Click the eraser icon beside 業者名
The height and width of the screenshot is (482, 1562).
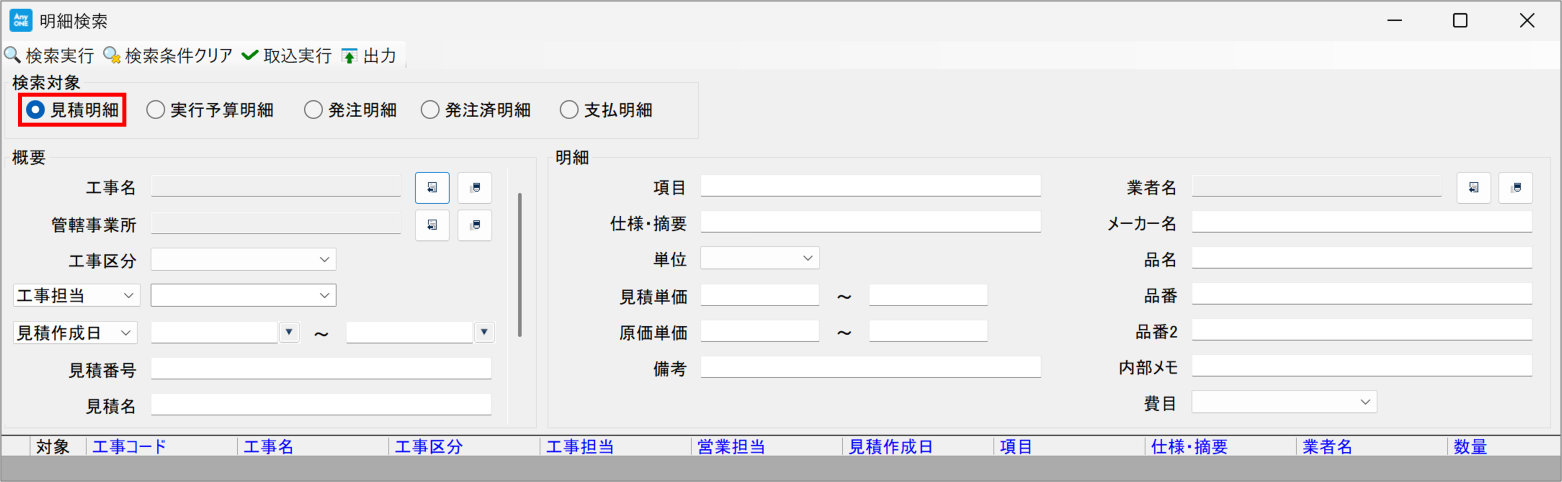coord(1515,187)
